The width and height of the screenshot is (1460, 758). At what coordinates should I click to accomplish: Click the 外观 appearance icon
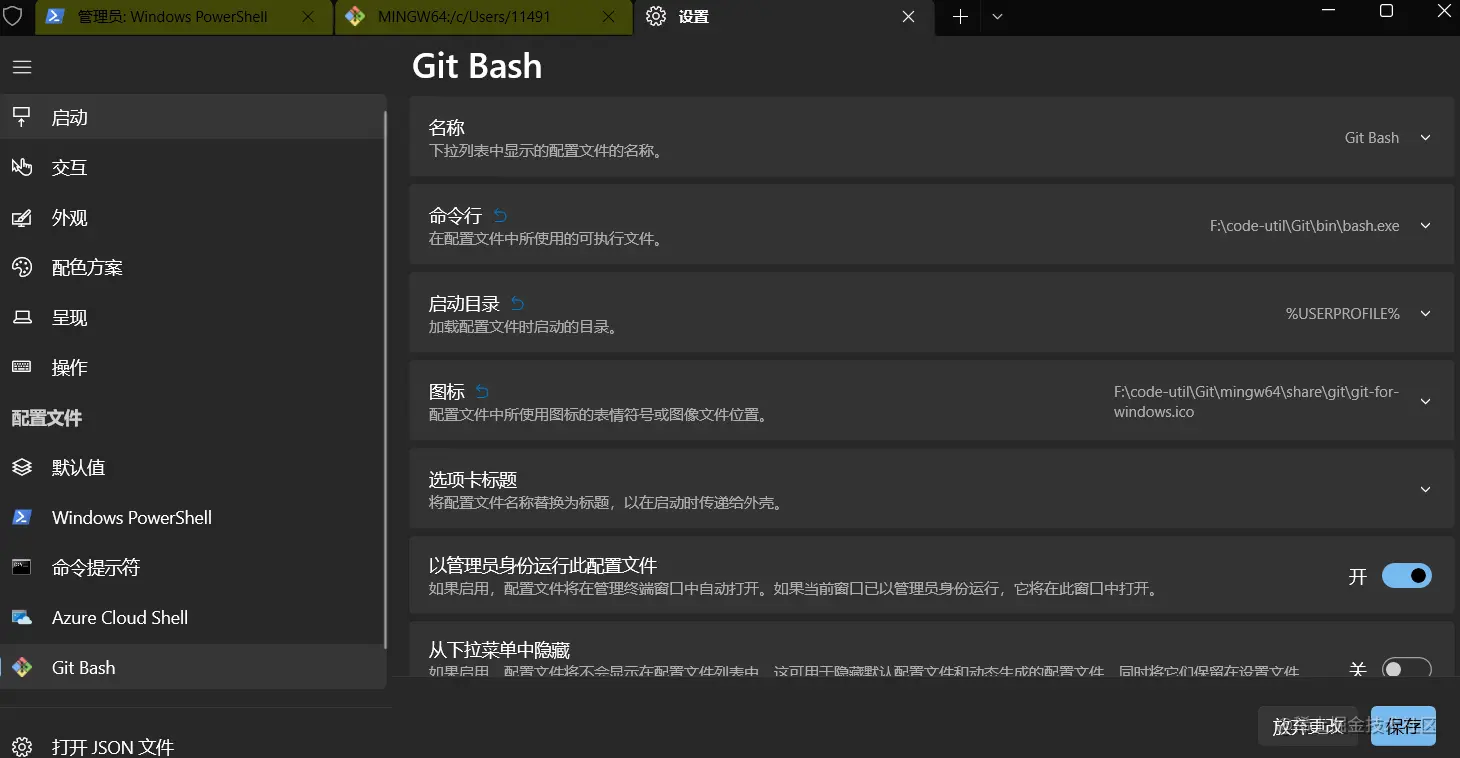[22, 217]
